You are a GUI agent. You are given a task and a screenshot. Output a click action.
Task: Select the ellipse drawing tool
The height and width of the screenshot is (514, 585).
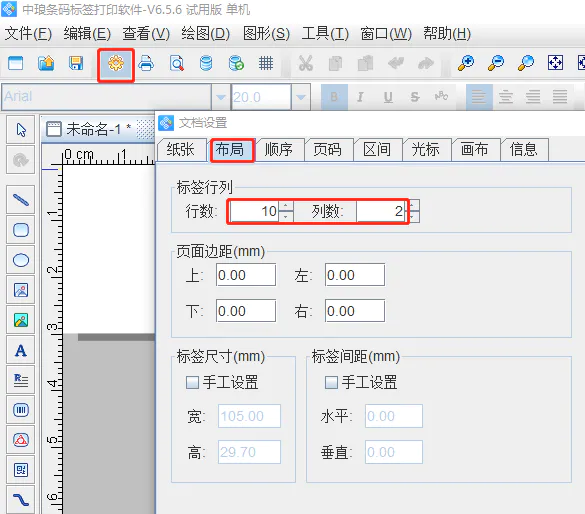tap(21, 260)
